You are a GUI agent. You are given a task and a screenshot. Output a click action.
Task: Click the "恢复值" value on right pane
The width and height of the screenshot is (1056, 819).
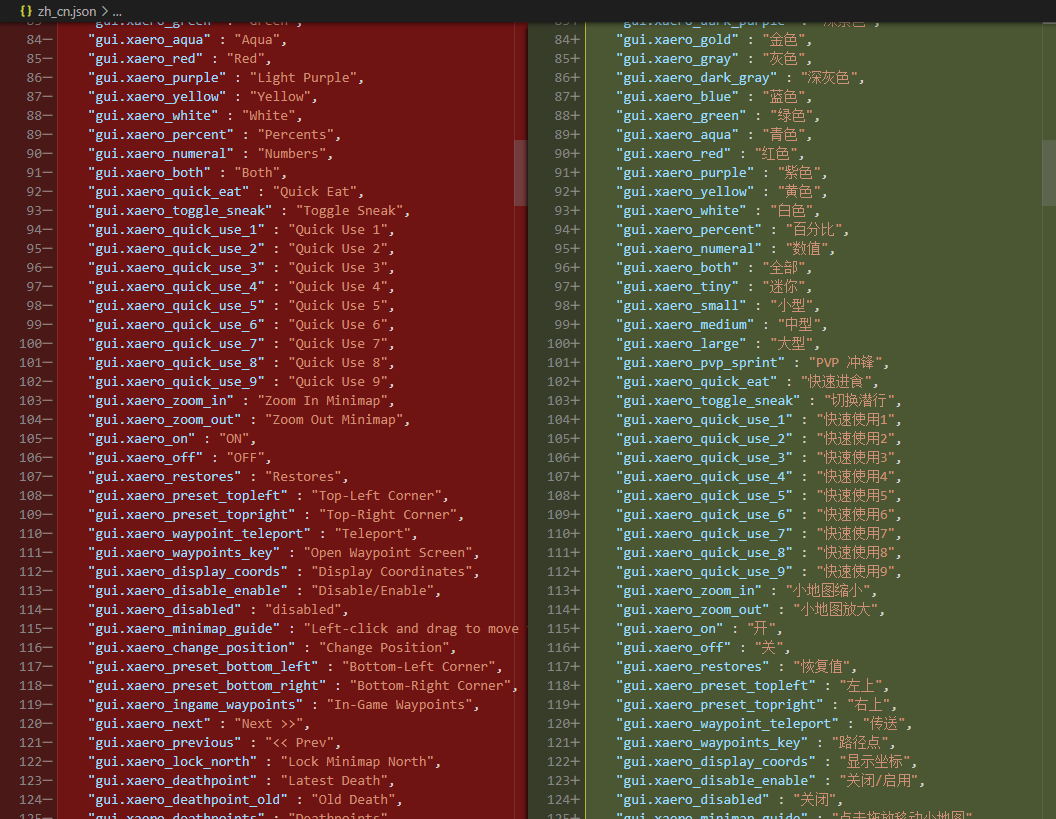pyautogui.click(x=822, y=667)
